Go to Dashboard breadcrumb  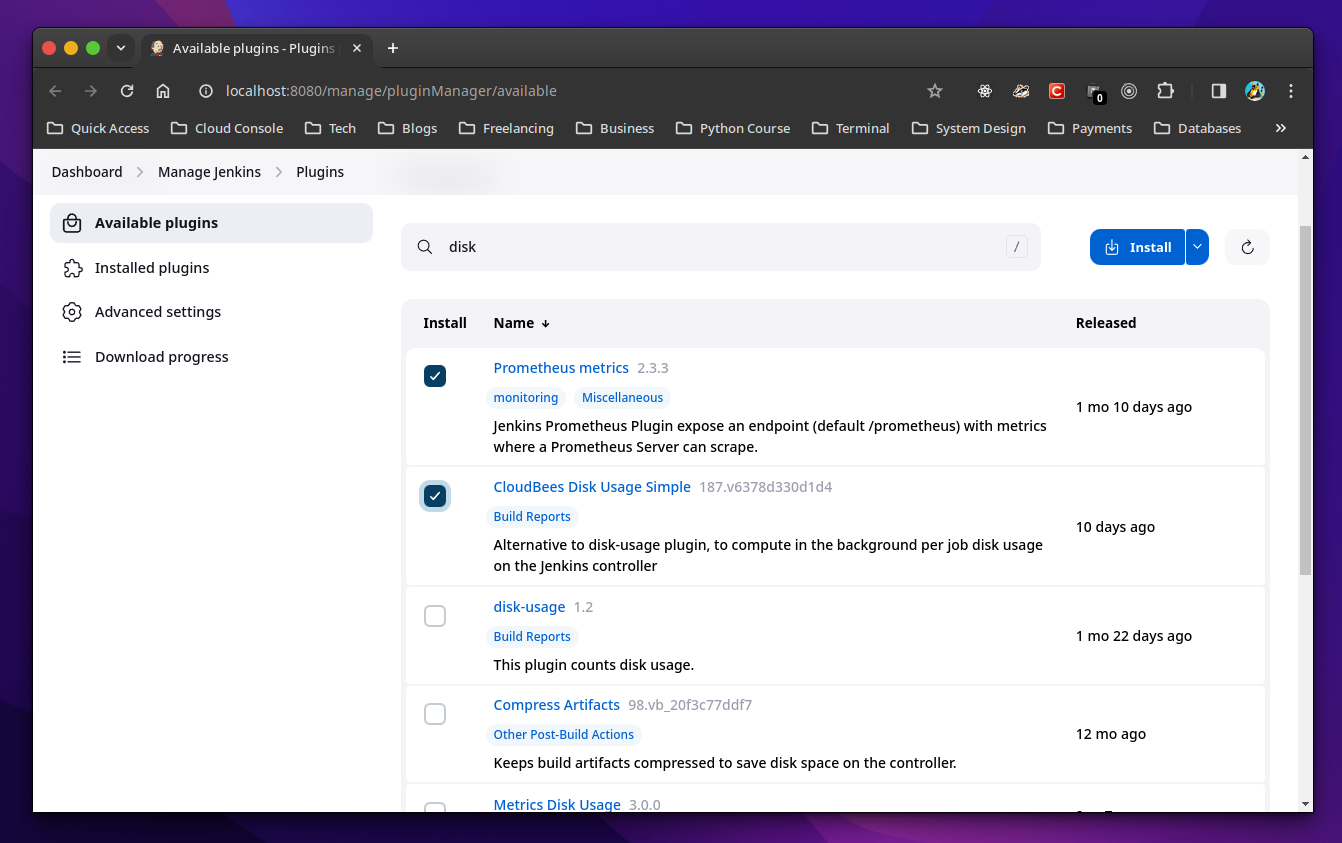tap(87, 172)
